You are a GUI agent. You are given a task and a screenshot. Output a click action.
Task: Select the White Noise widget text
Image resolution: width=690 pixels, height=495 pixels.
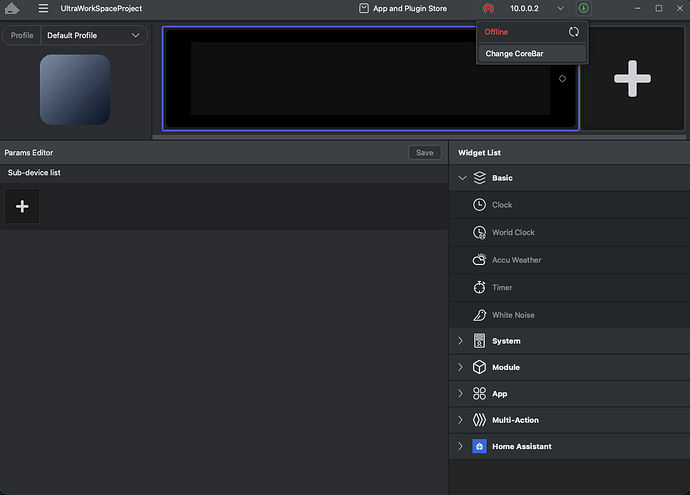[513, 315]
